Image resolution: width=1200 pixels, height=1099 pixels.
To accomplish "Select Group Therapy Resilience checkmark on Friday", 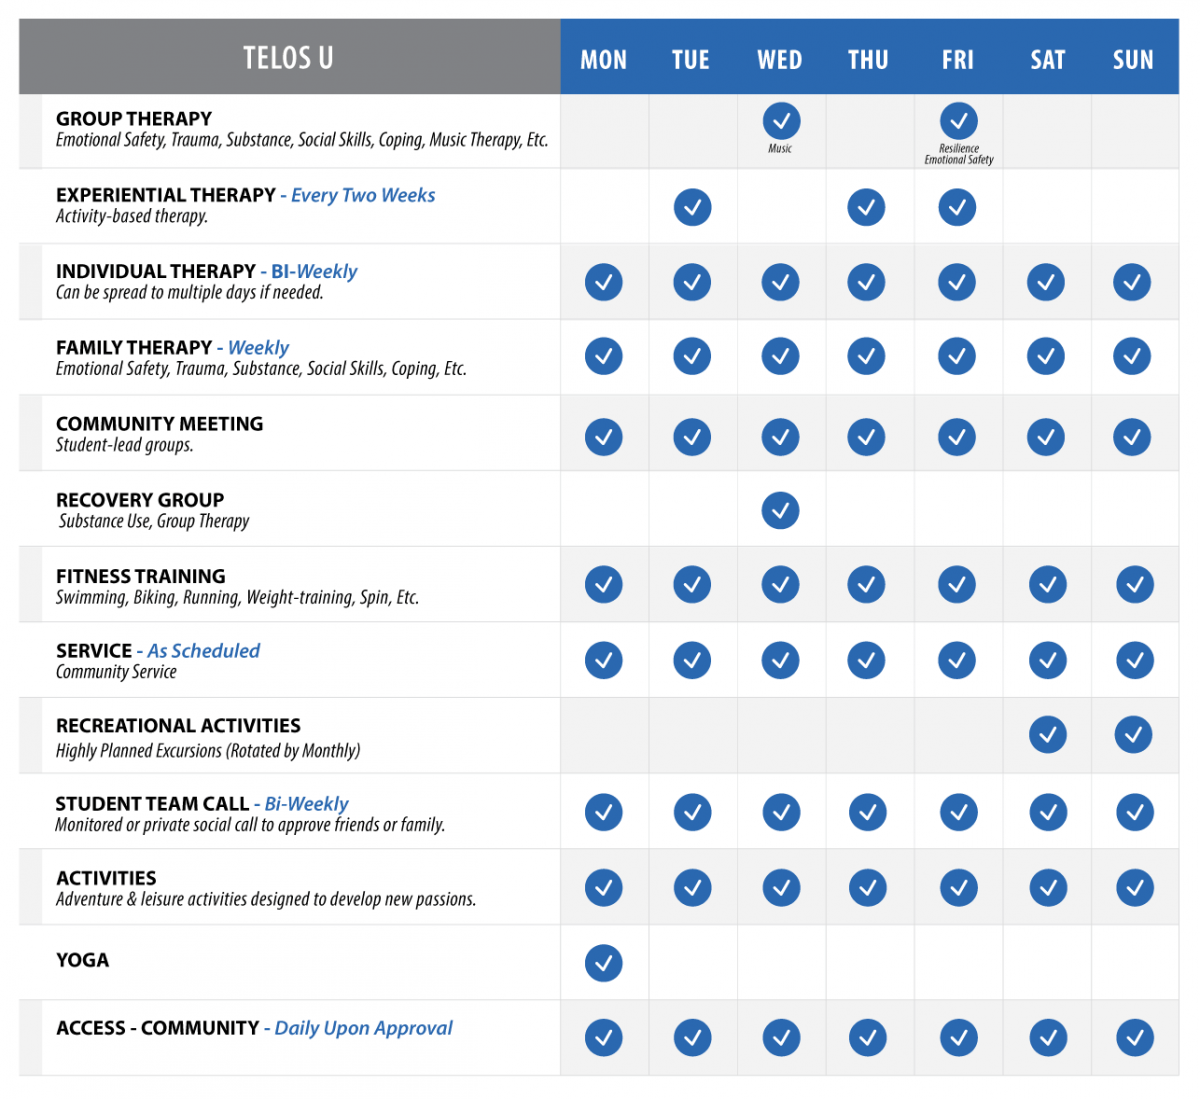I will click(958, 121).
